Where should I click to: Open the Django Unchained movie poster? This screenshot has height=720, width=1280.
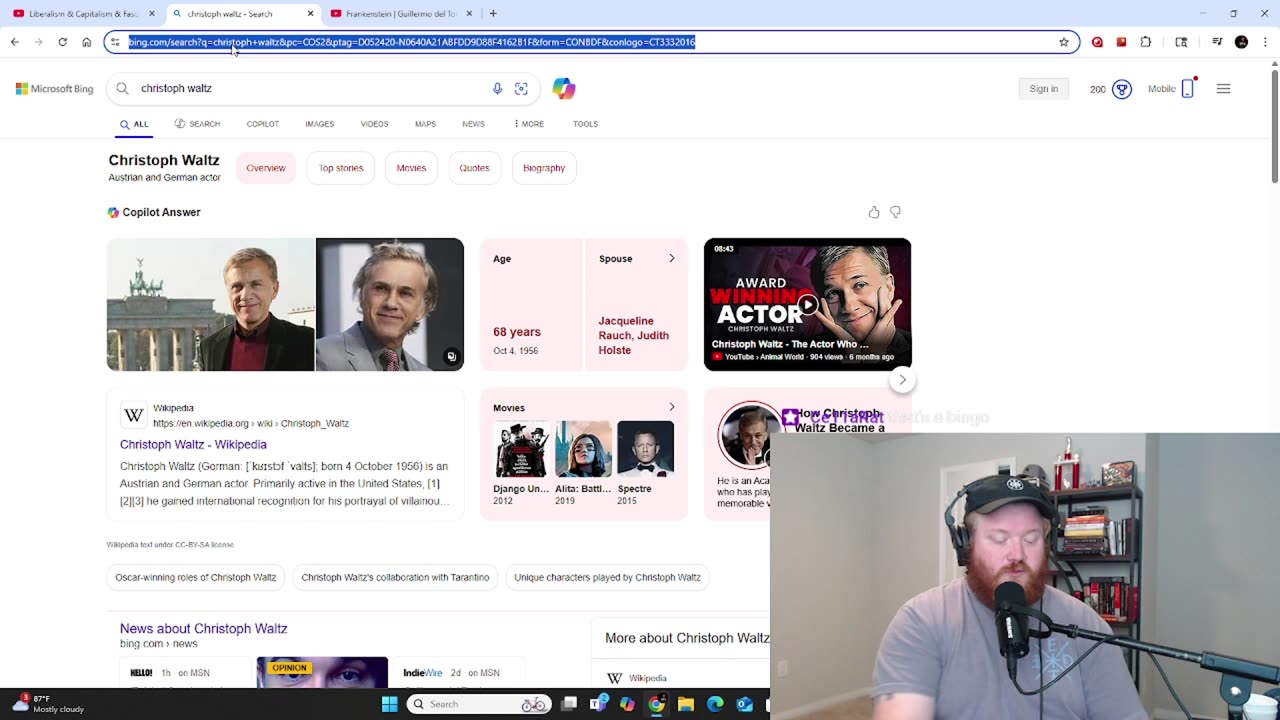coord(521,449)
